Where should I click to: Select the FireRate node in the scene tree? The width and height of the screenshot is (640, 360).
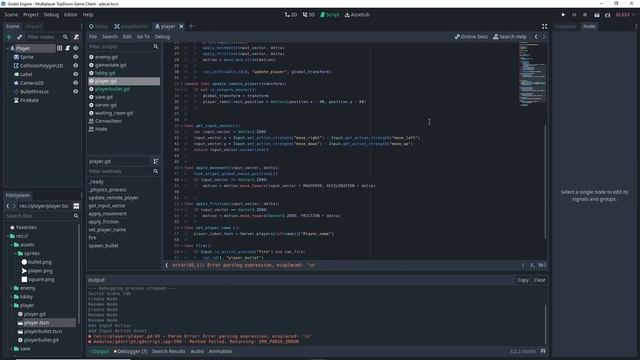(29, 100)
